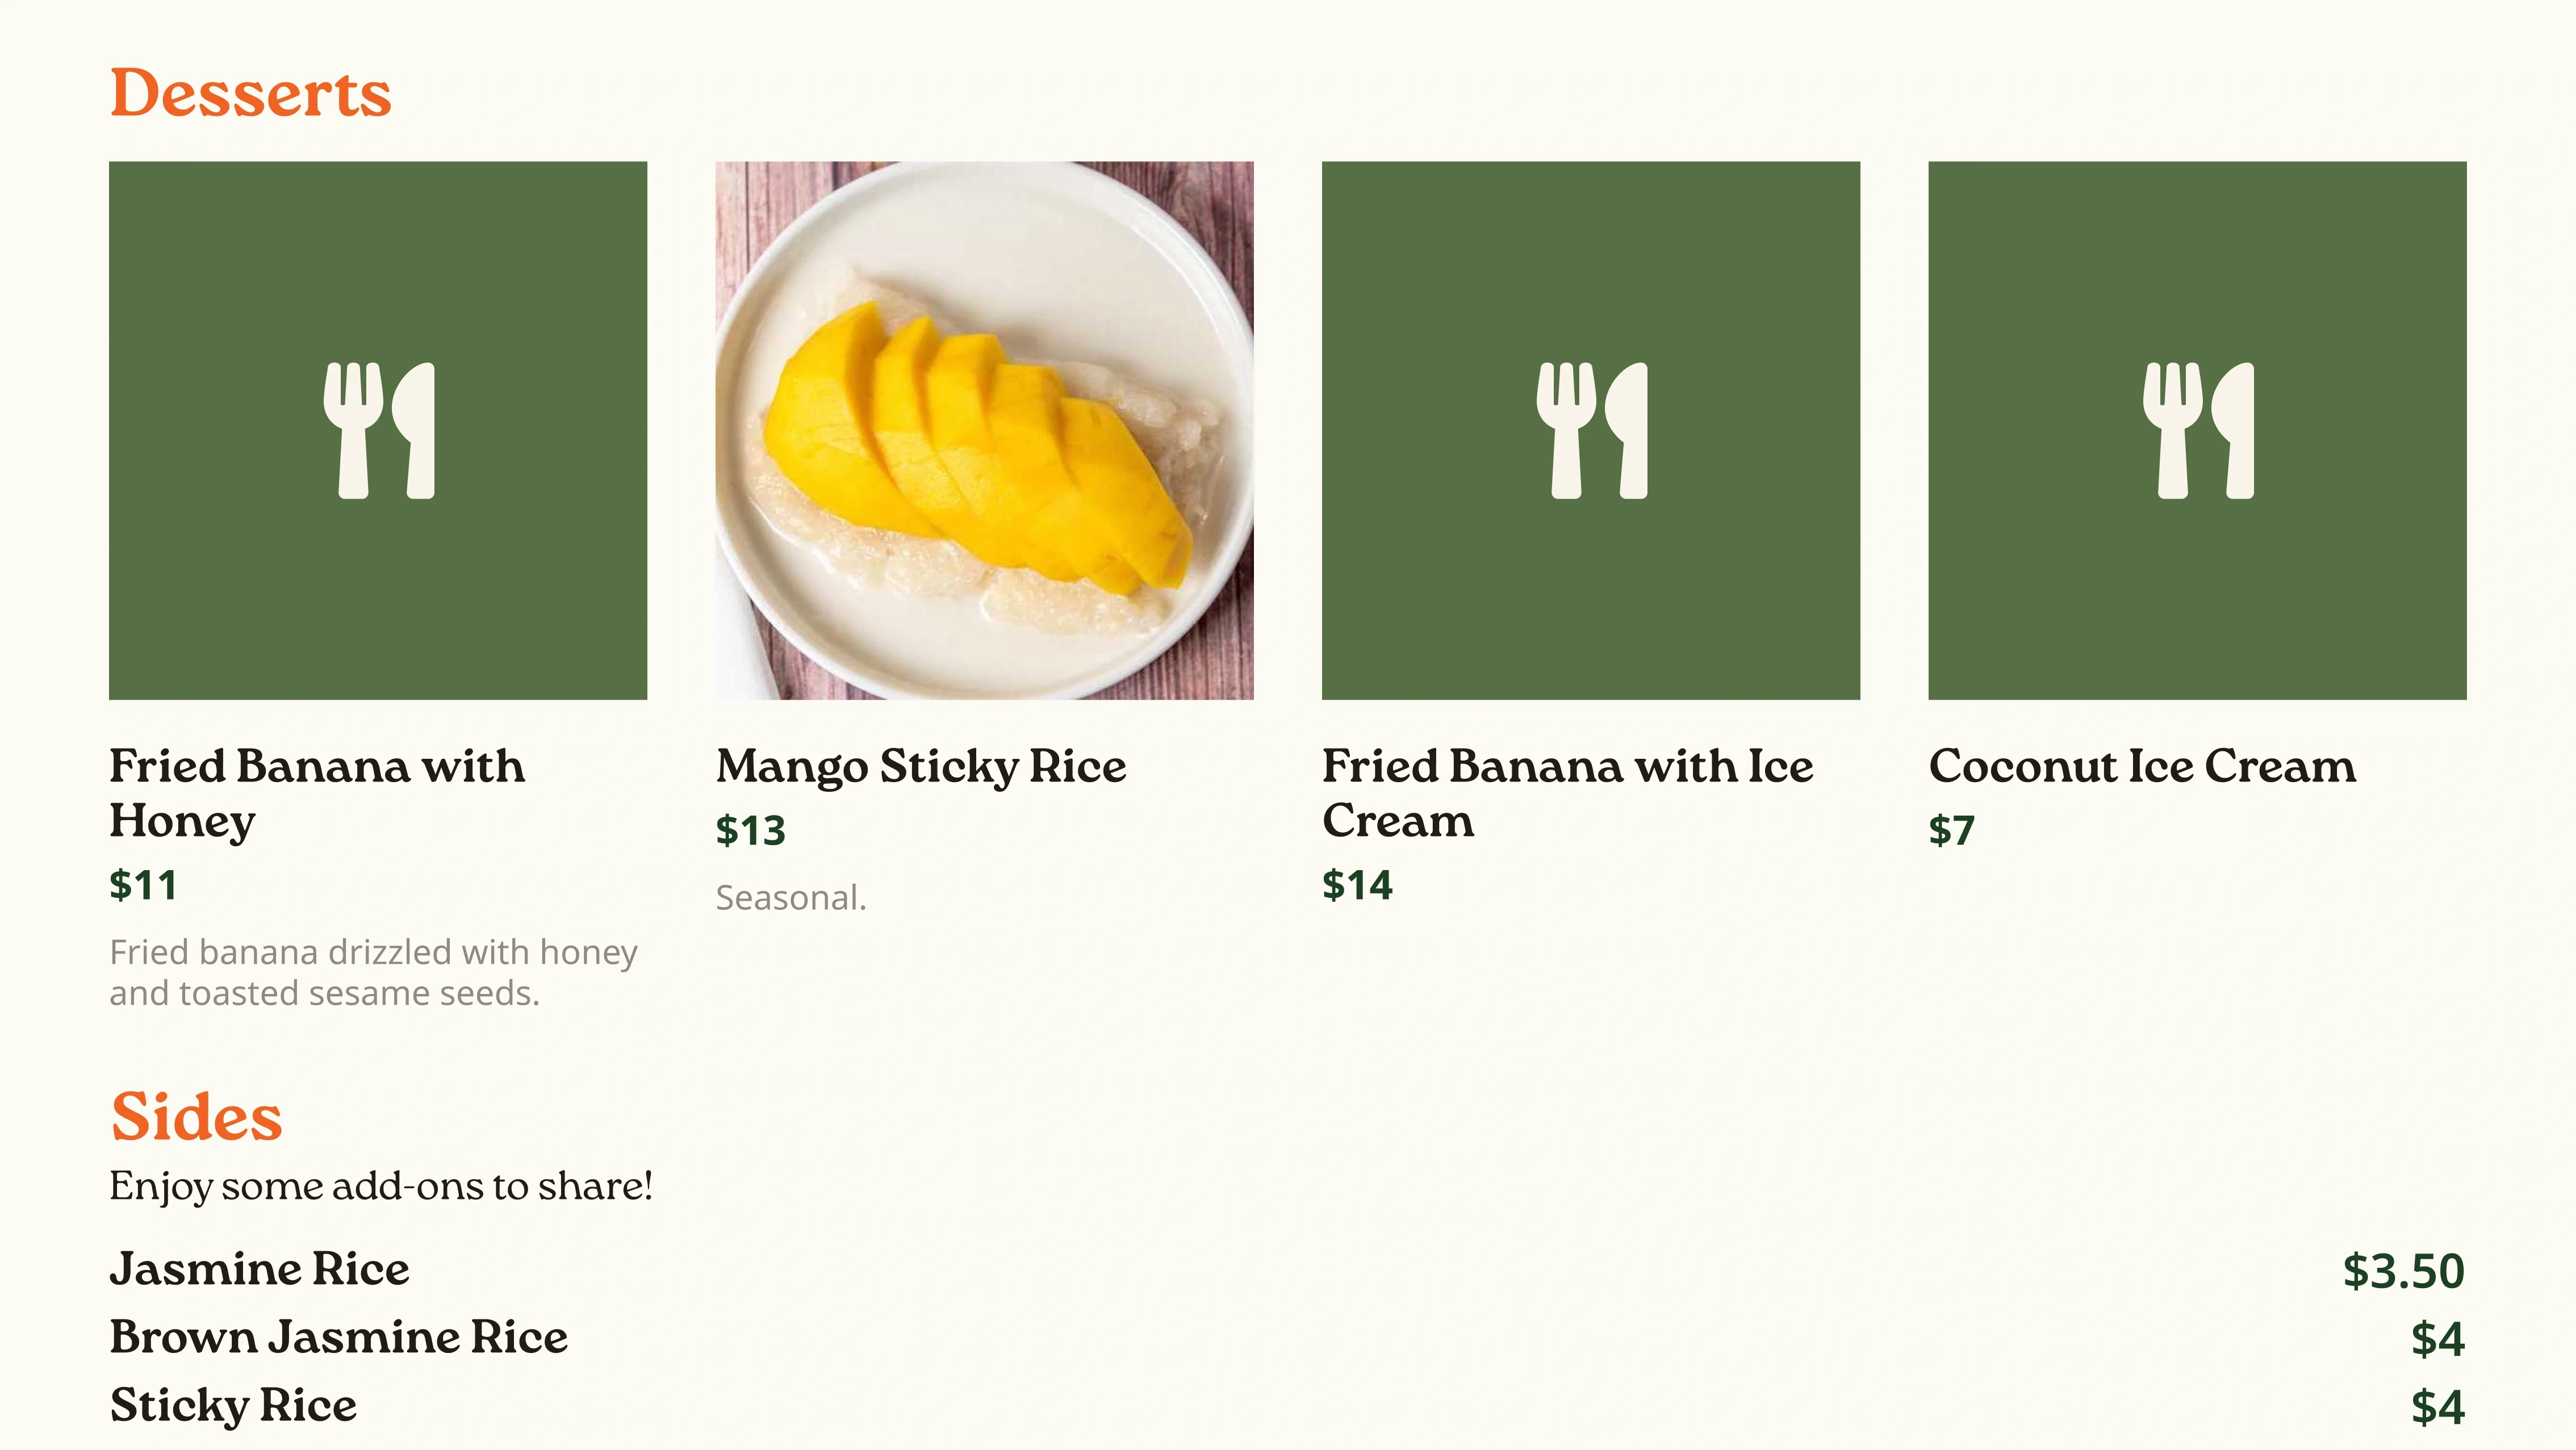Click the $14 price label
Image resolution: width=2576 pixels, height=1450 pixels.
point(1357,885)
